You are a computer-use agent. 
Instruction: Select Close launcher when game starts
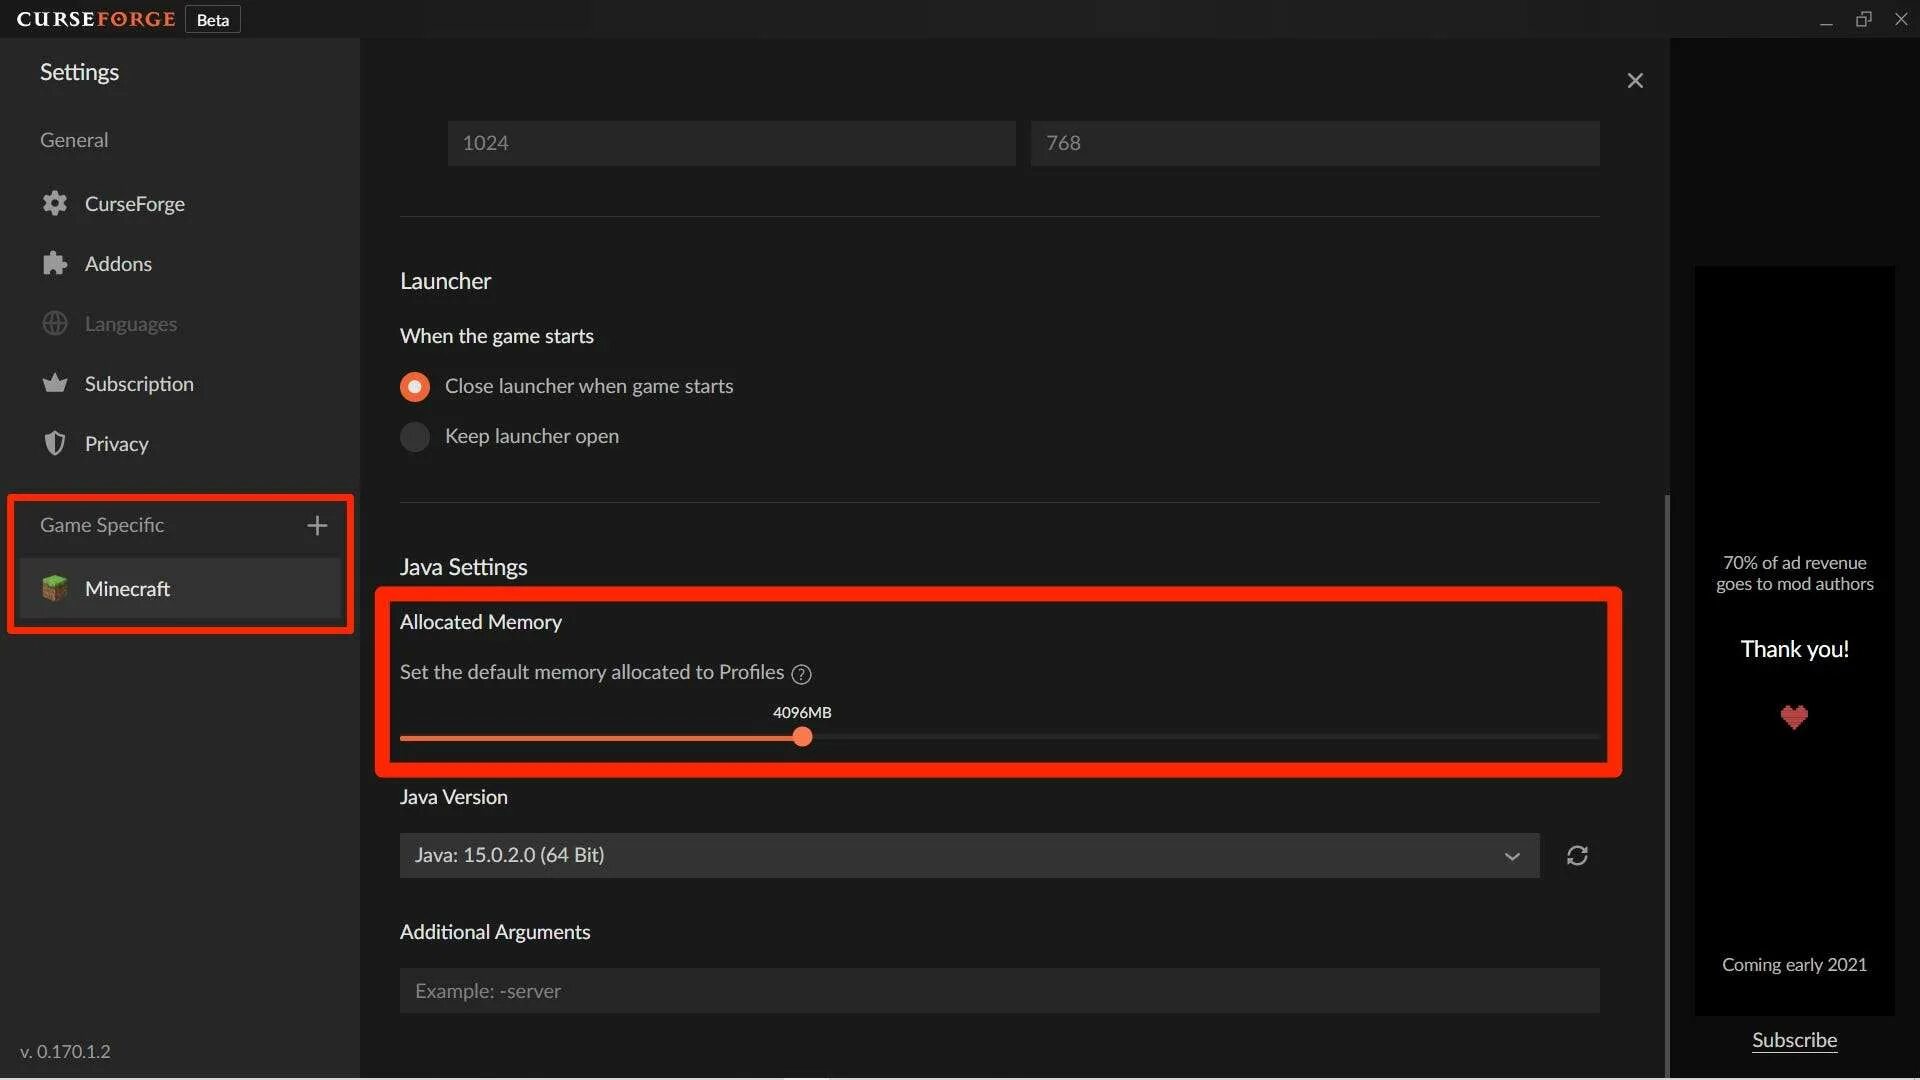click(415, 387)
